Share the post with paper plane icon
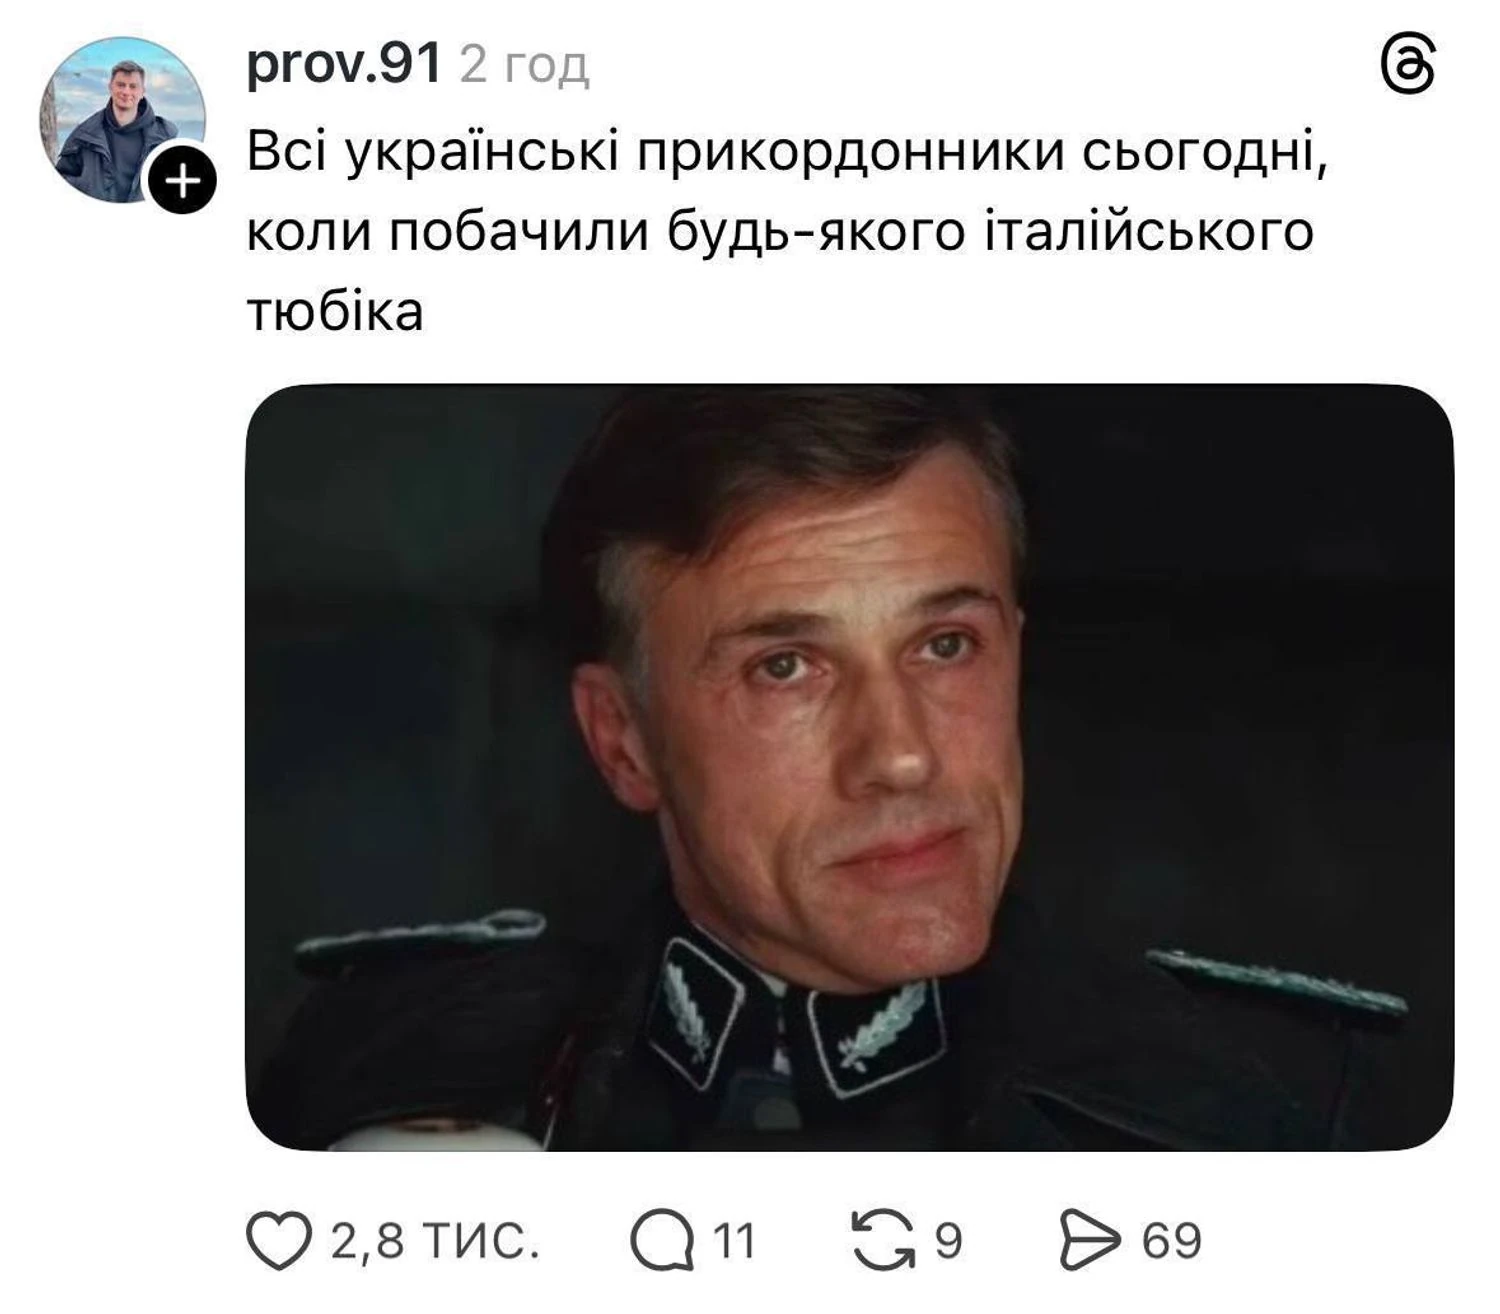This screenshot has width=1500, height=1314. click(1090, 1241)
